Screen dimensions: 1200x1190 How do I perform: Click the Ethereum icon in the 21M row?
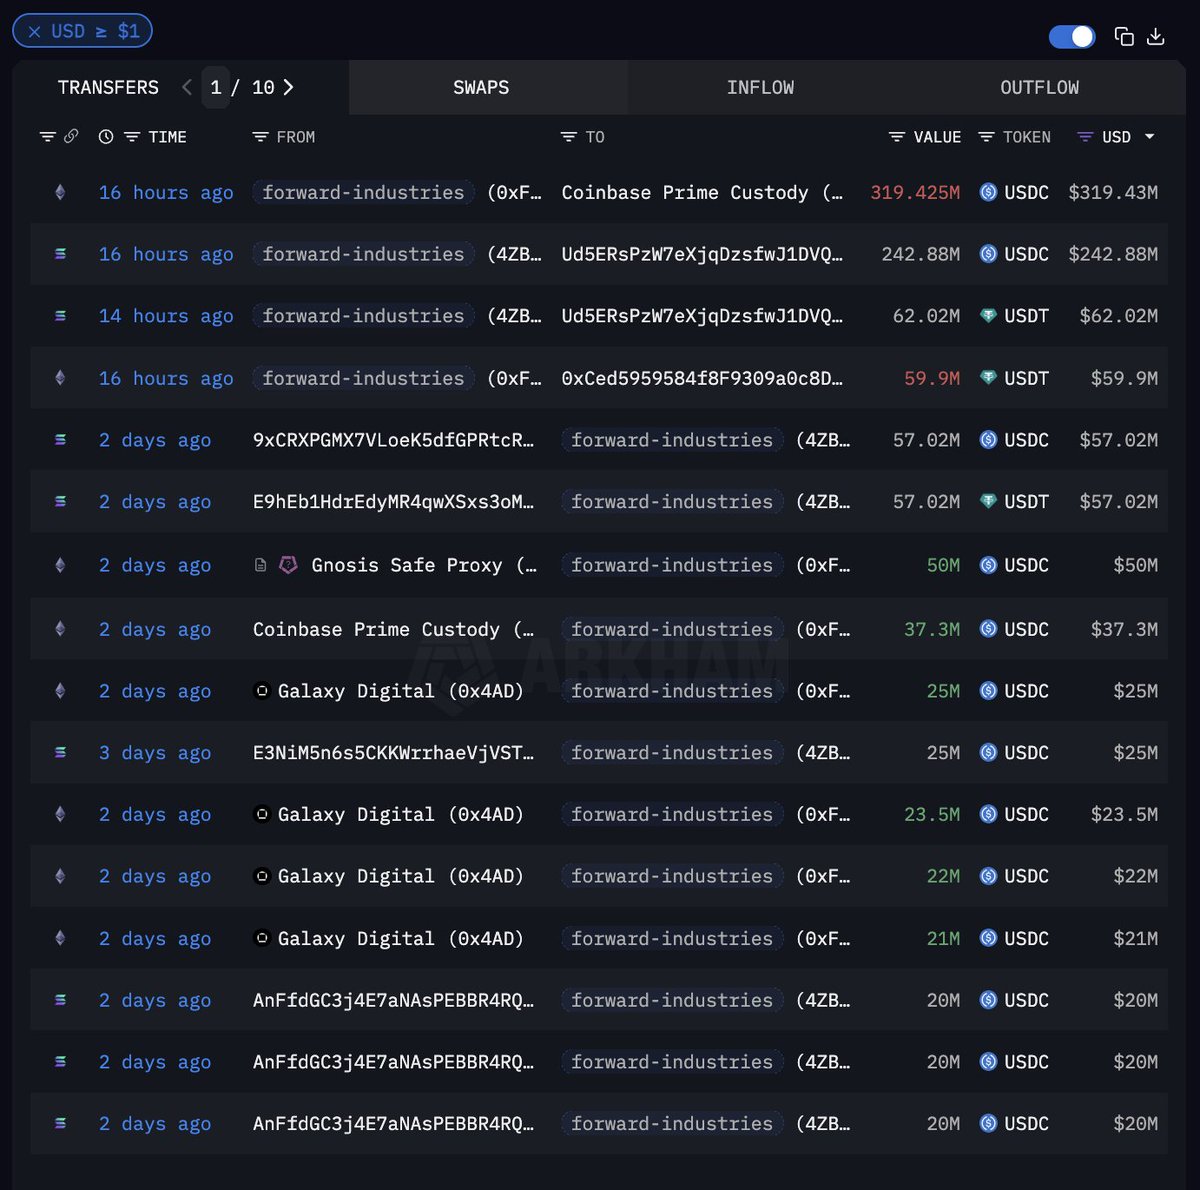60,938
